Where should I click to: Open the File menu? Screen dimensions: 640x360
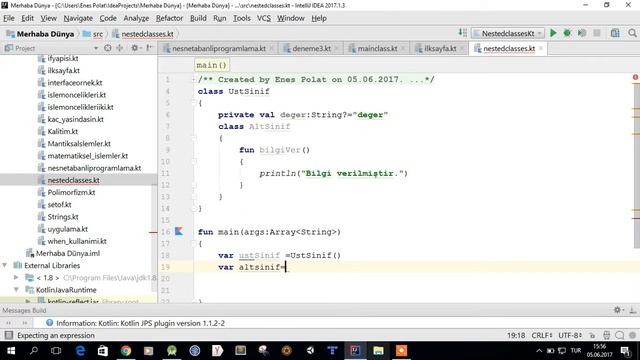pos(9,18)
